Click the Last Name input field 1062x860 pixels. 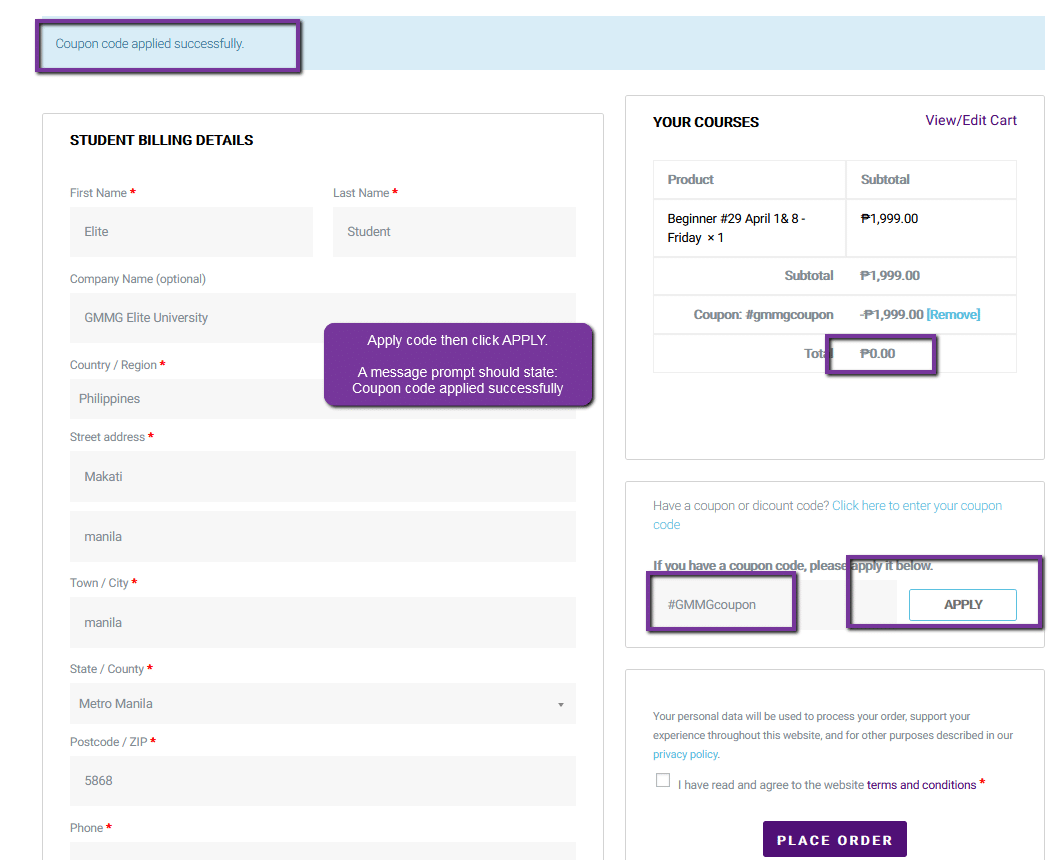[x=454, y=232]
